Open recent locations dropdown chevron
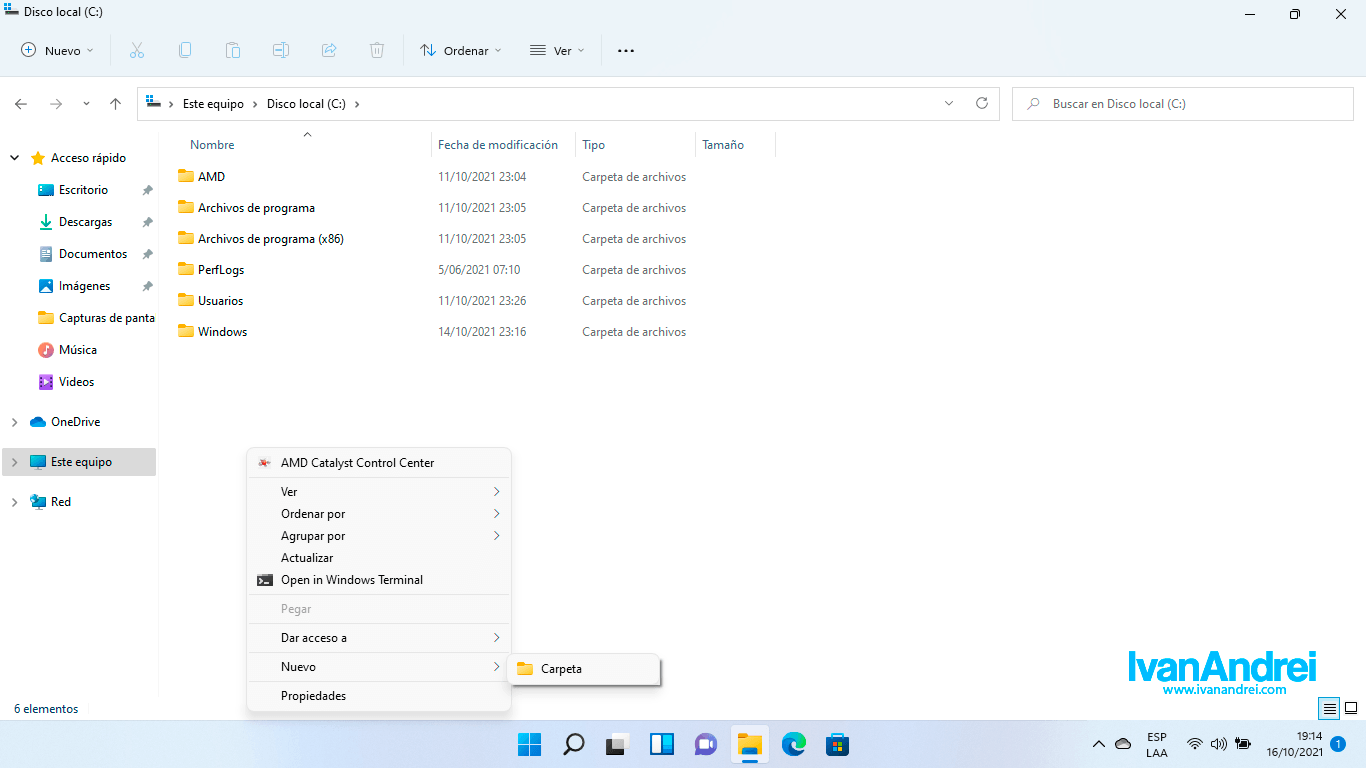Image resolution: width=1366 pixels, height=768 pixels. (x=86, y=104)
